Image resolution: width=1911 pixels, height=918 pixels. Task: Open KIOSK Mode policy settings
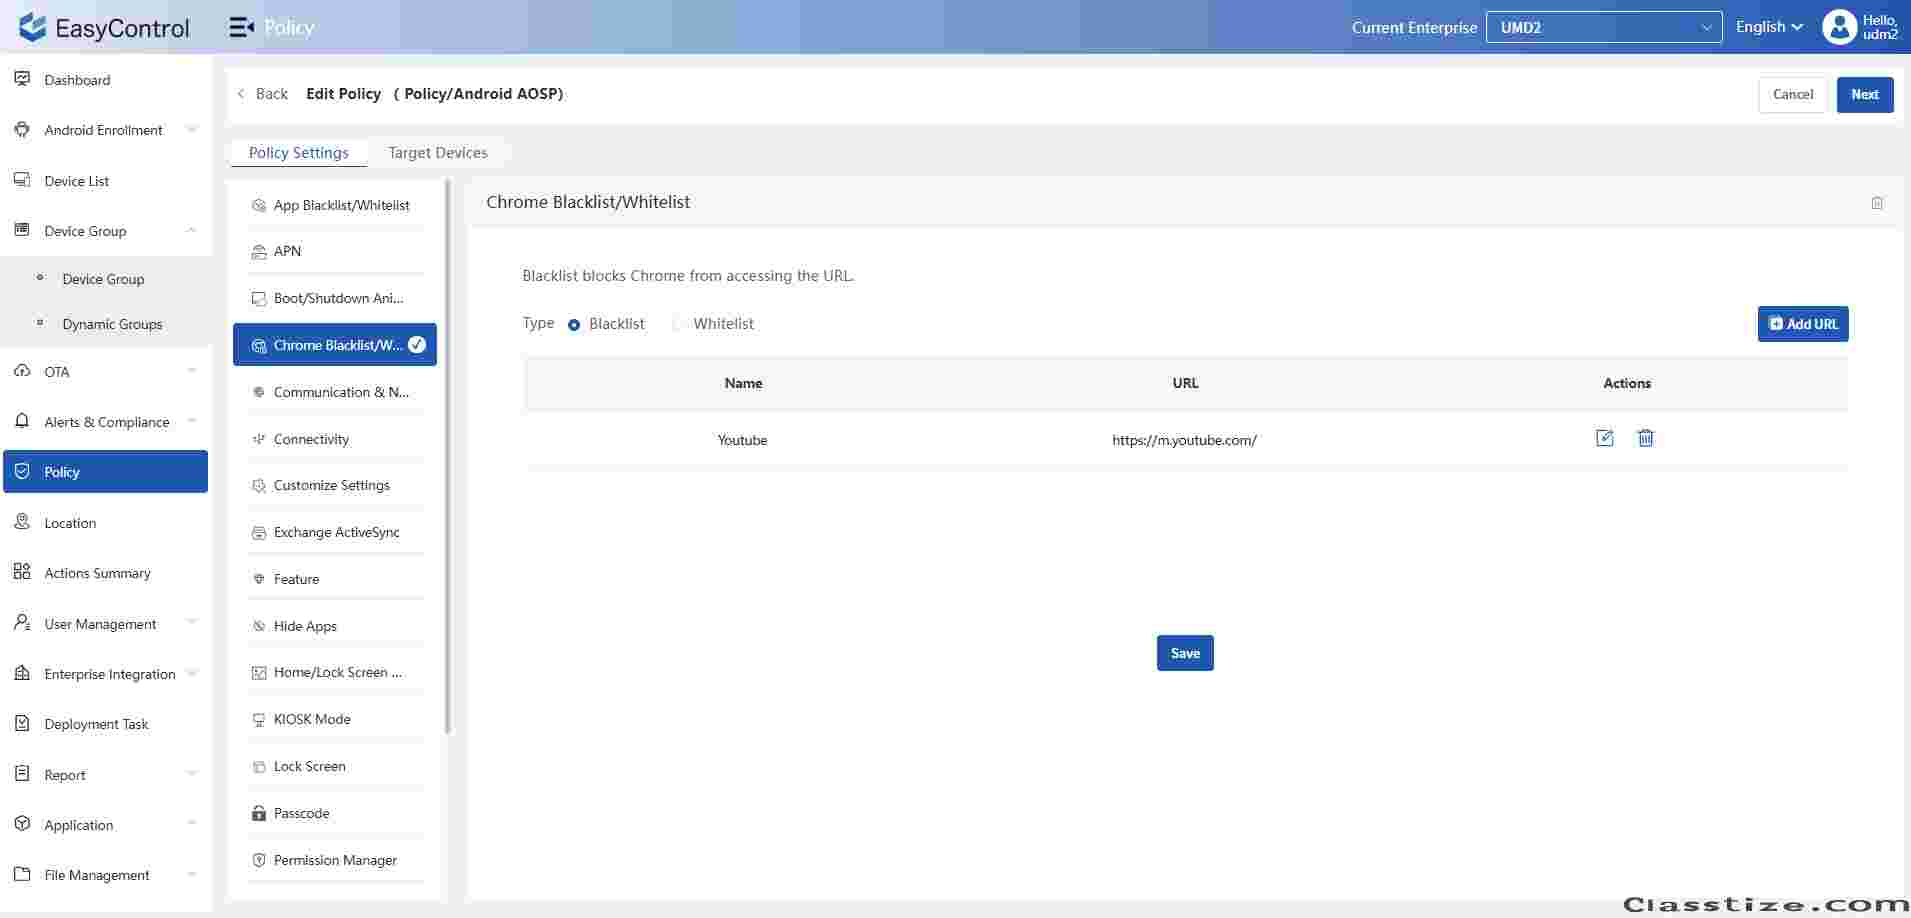(x=312, y=719)
